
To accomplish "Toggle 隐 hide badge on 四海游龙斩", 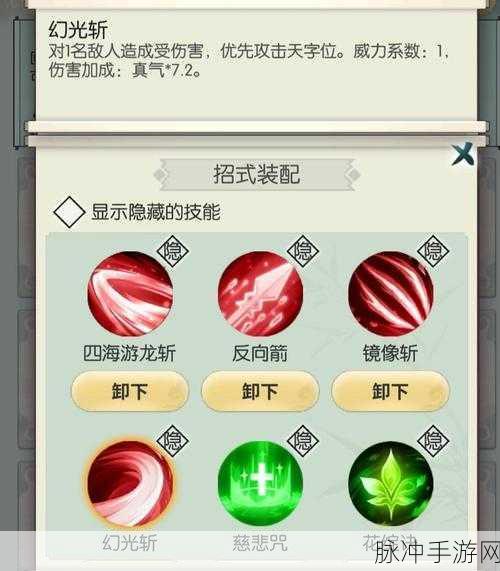I will (173, 251).
